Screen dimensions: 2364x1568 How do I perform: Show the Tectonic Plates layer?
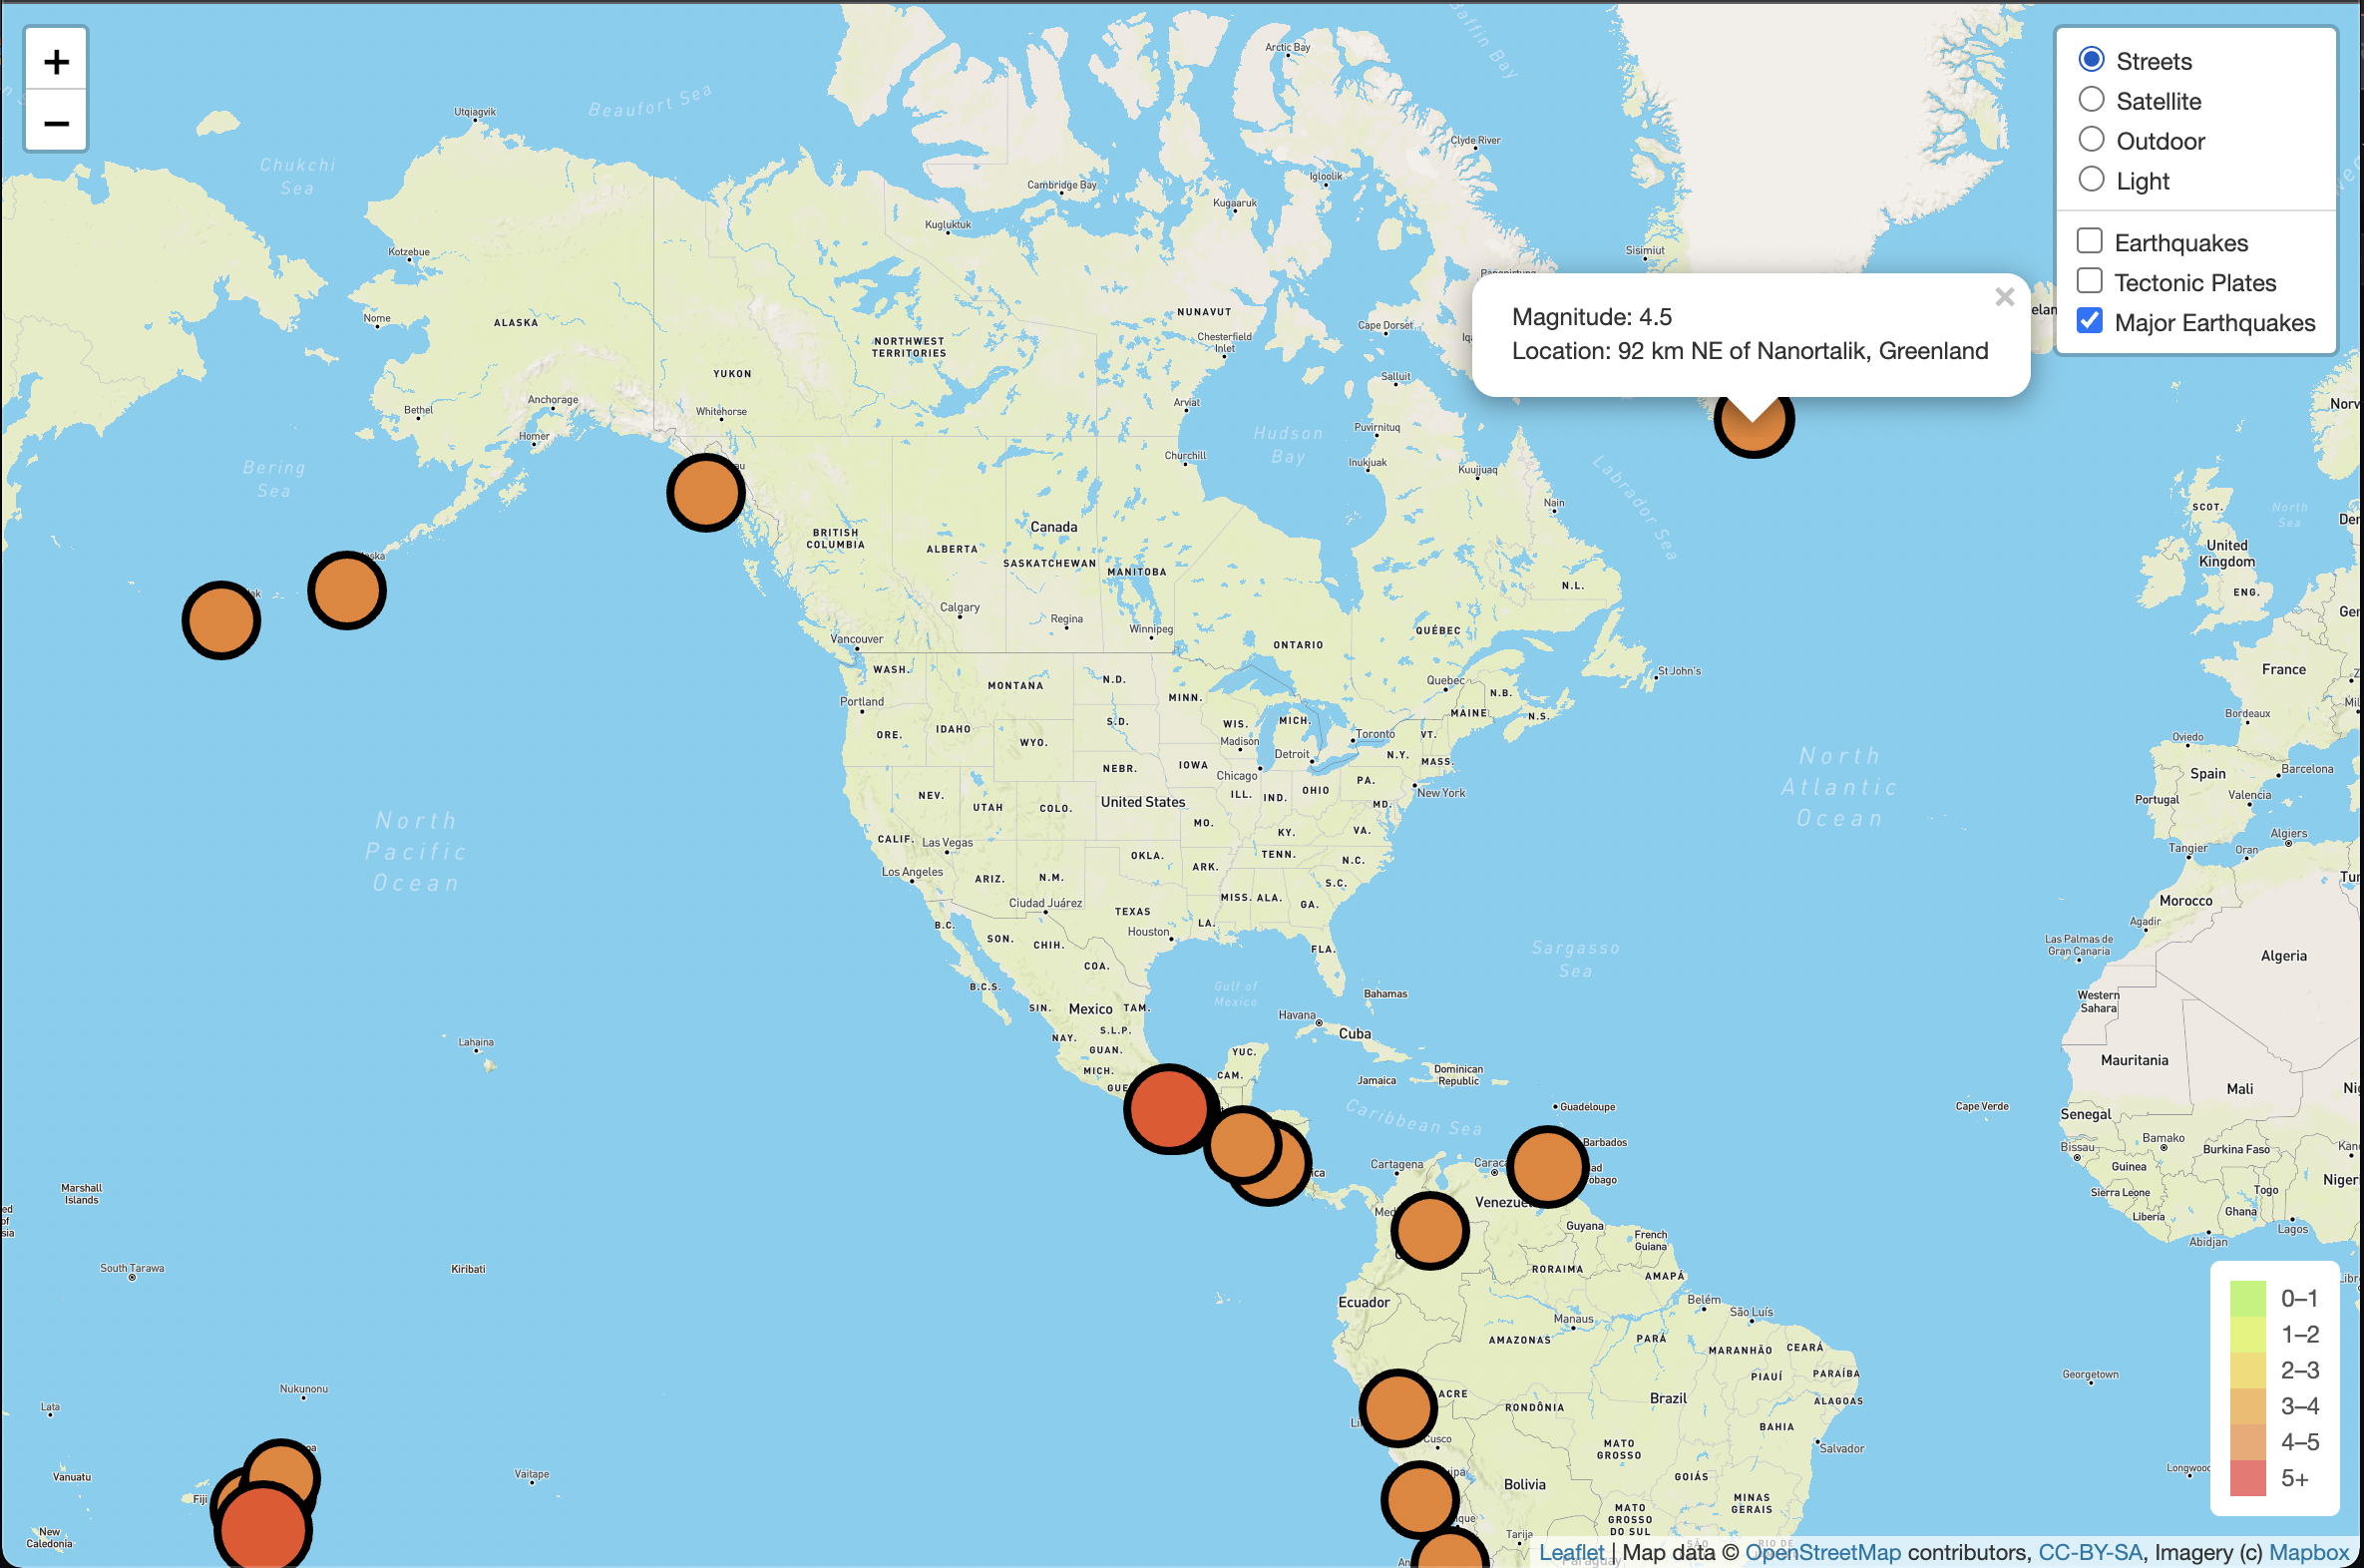click(x=2090, y=281)
